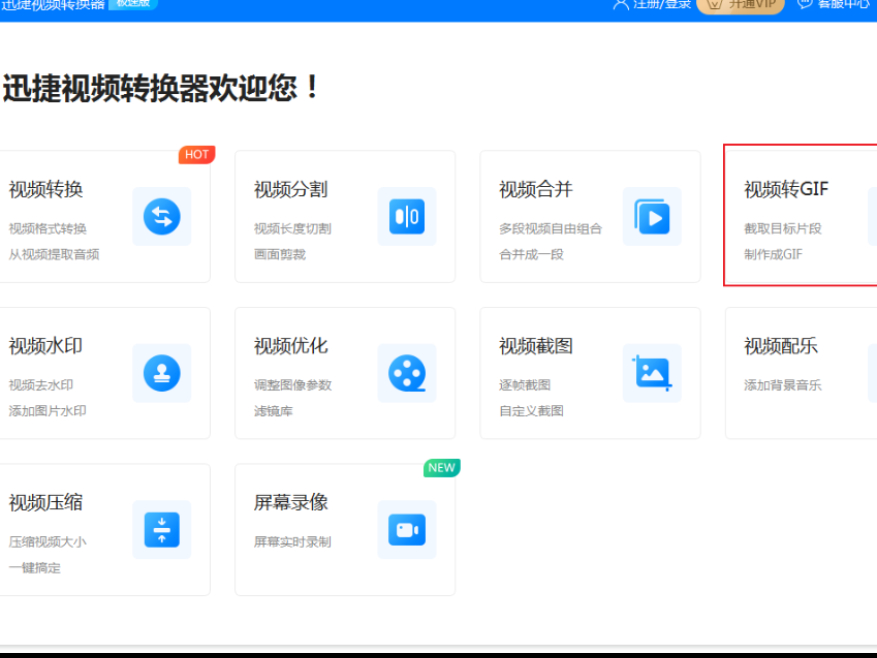This screenshot has width=877, height=658.
Task: Click the video split icon
Action: 407,217
